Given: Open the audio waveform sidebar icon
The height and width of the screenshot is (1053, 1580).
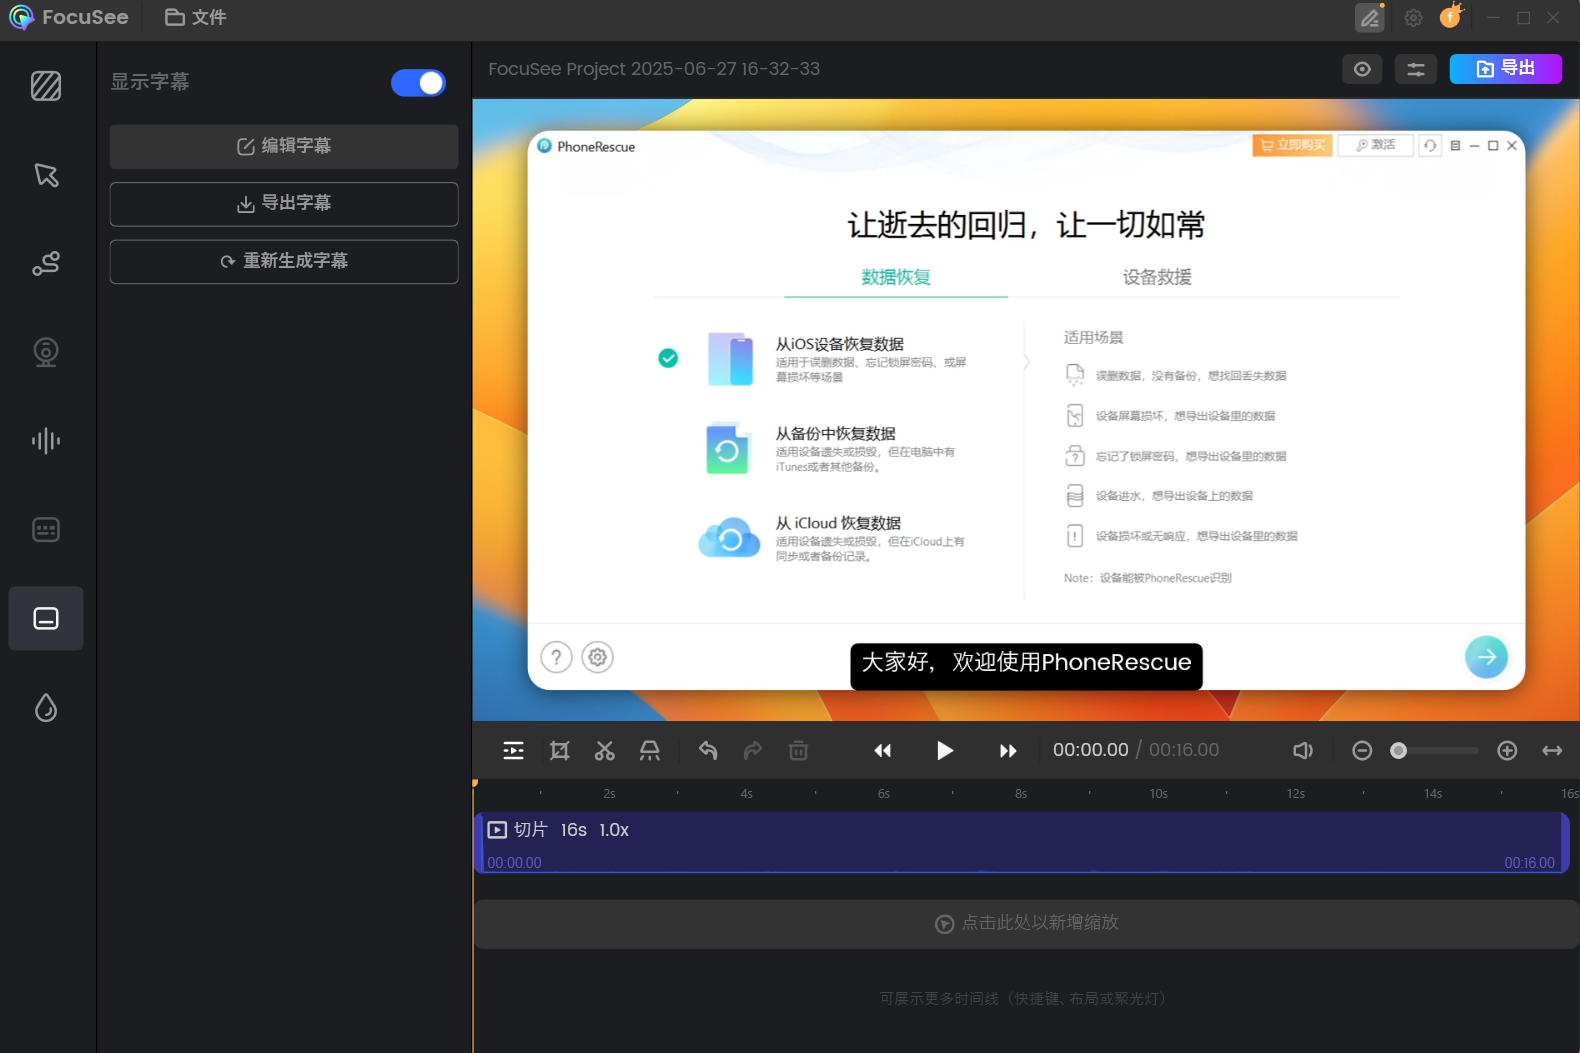Looking at the screenshot, I should click(x=46, y=441).
